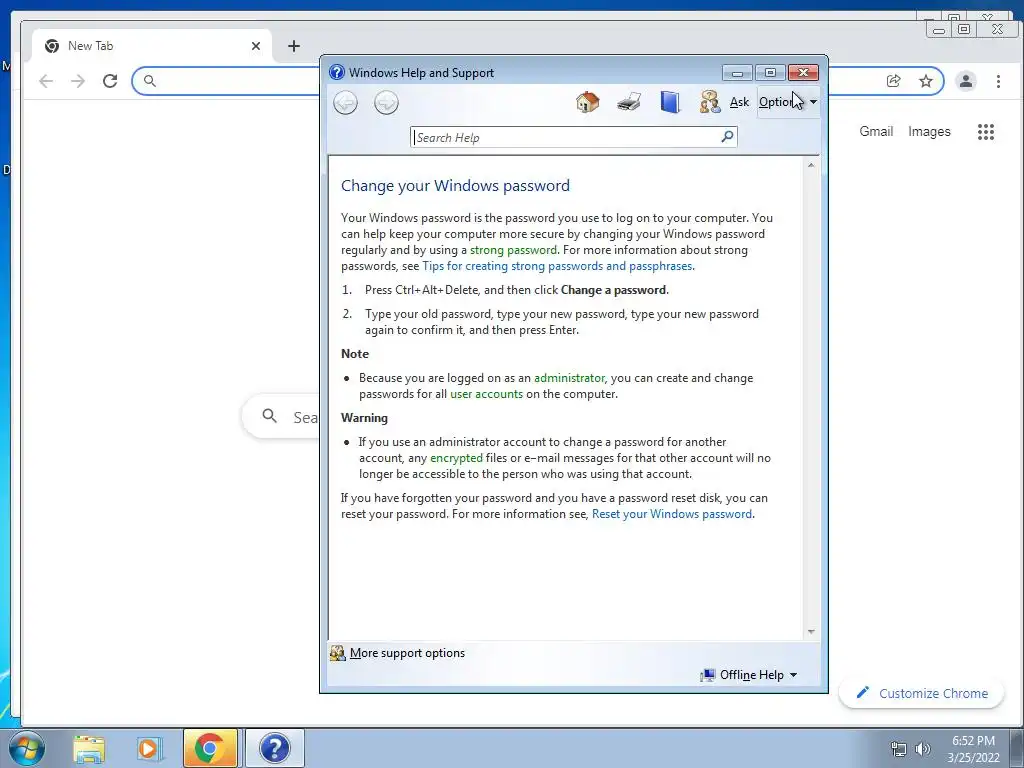Screen dimensions: 1024x768
Task: Open the strong password definition link
Action: click(x=513, y=250)
